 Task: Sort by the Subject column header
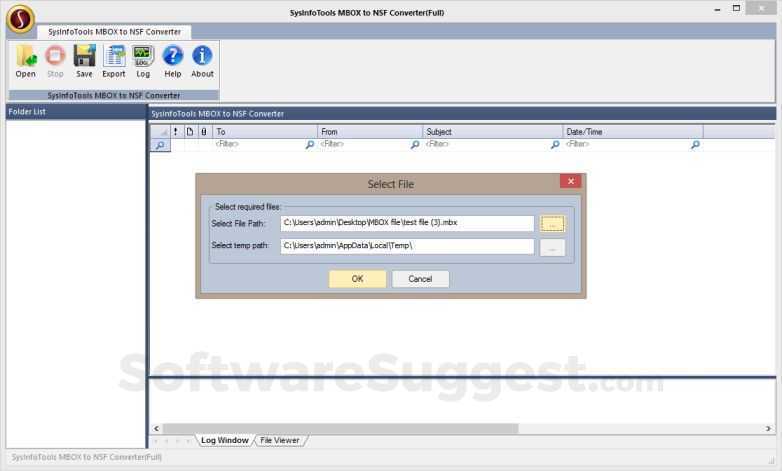point(493,132)
